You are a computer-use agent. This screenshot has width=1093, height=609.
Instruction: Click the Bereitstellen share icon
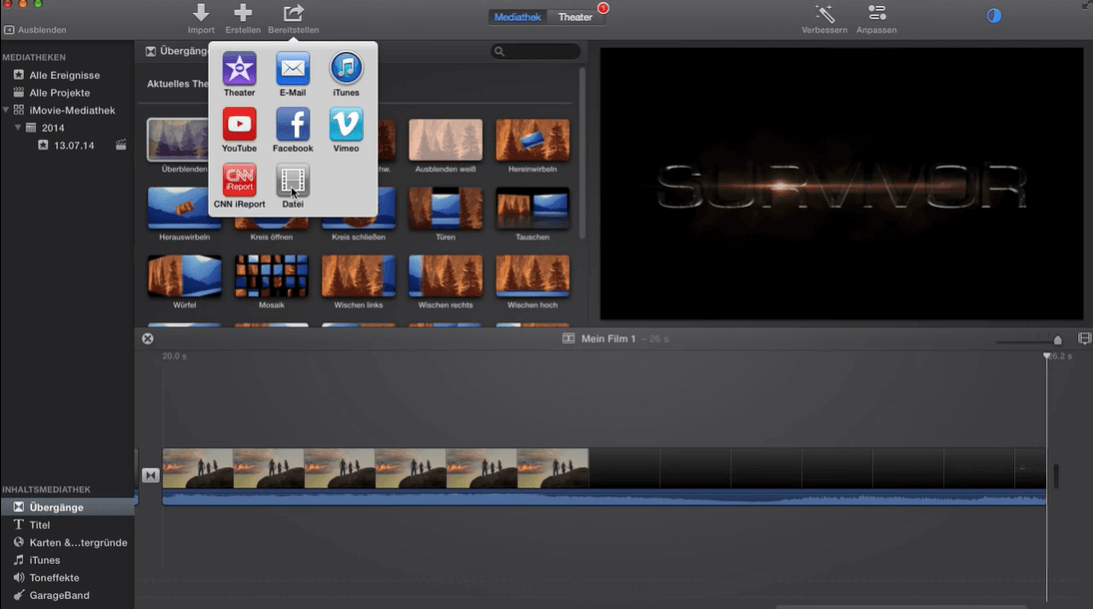293,13
